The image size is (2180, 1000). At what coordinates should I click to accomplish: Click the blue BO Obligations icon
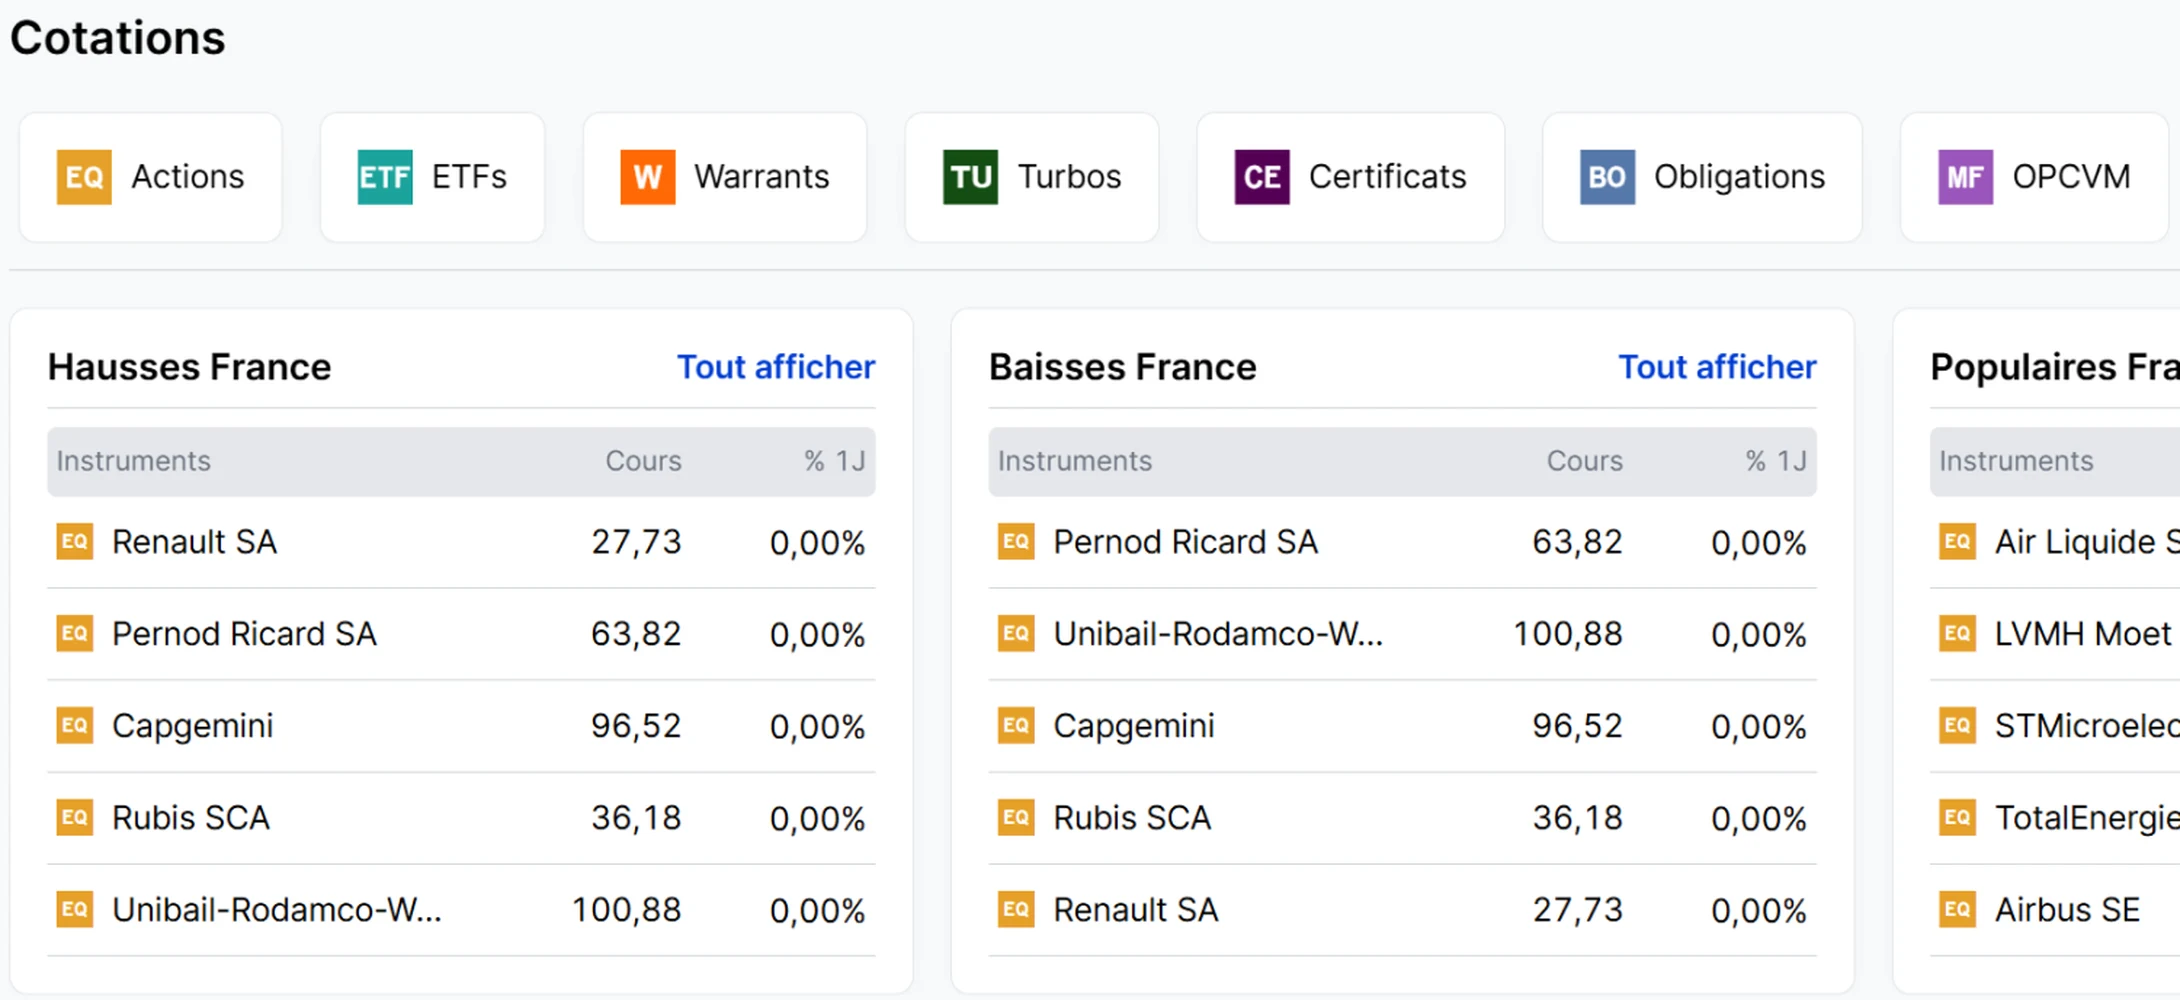[1607, 177]
